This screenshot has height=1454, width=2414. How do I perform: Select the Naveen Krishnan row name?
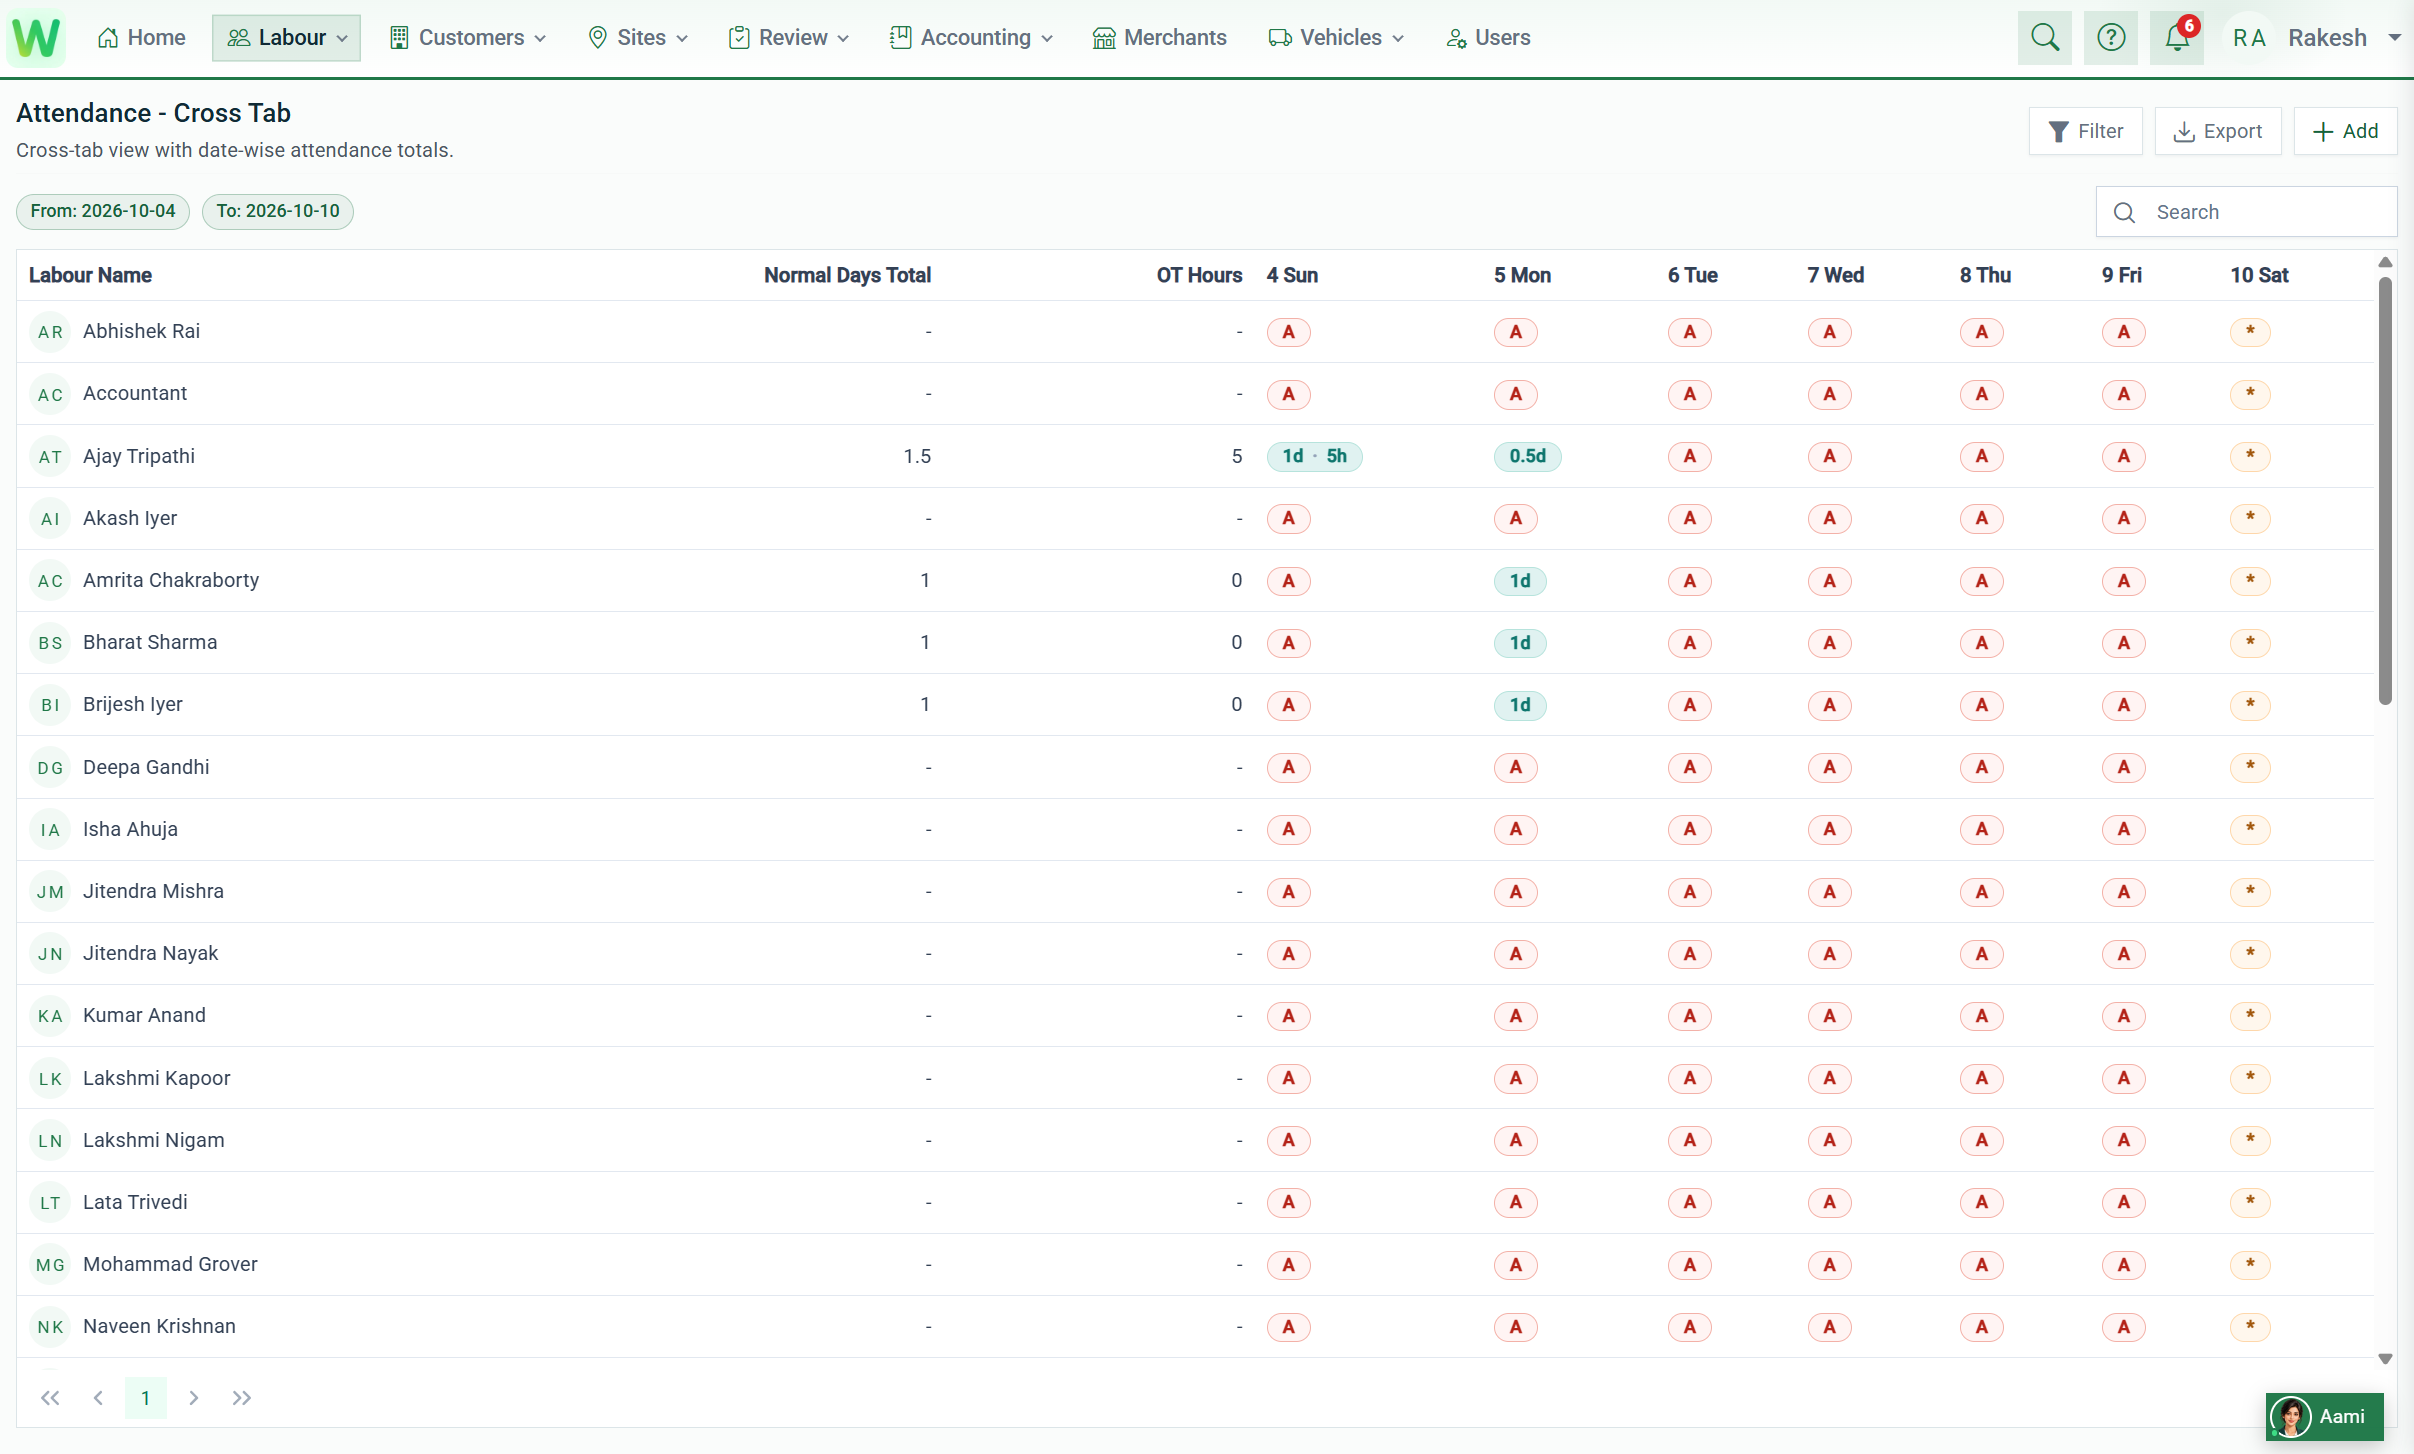pos(159,1327)
